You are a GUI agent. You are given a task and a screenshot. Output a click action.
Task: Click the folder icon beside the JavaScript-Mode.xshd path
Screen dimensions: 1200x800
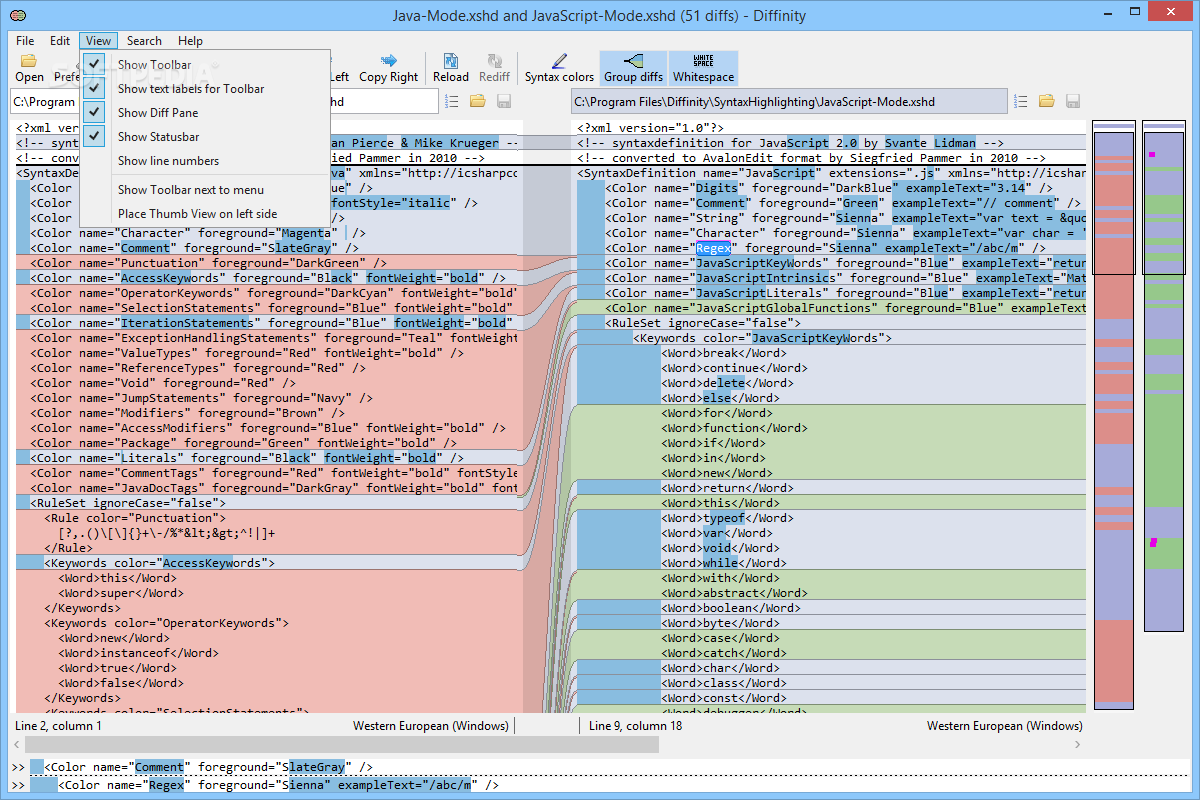[x=1047, y=101]
